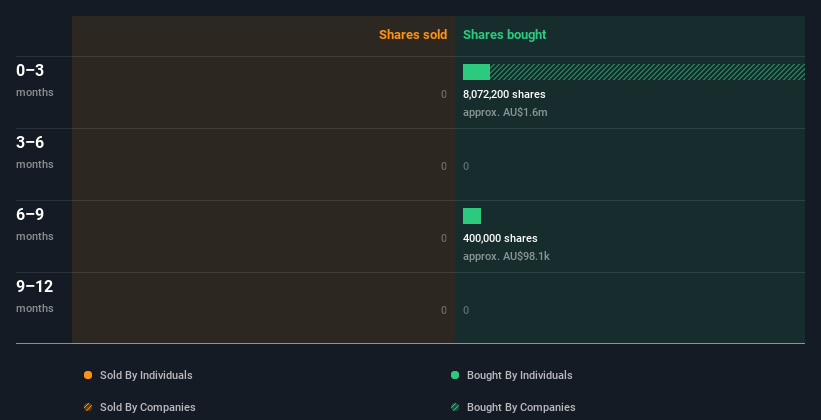Click the Bought By Individuals green dot
The image size is (821, 420).
[x=455, y=375]
